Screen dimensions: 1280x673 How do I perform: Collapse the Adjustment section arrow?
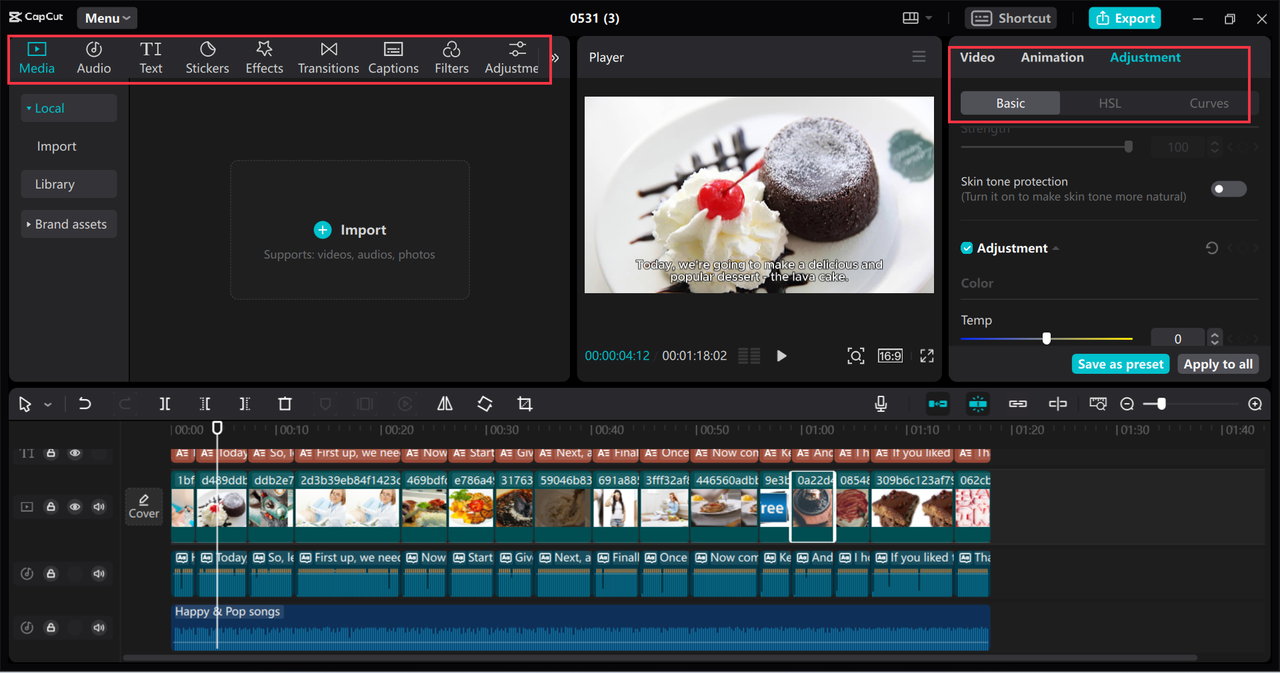point(1056,248)
